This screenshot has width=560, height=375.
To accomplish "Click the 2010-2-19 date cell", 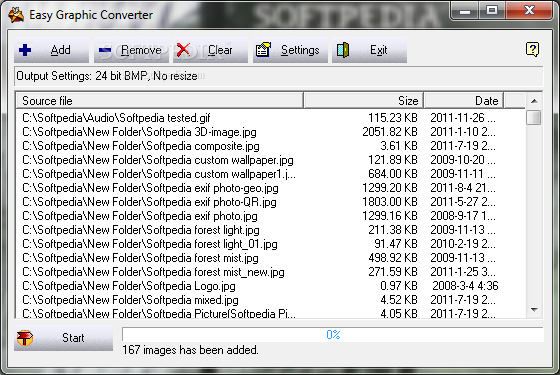I will 463,244.
